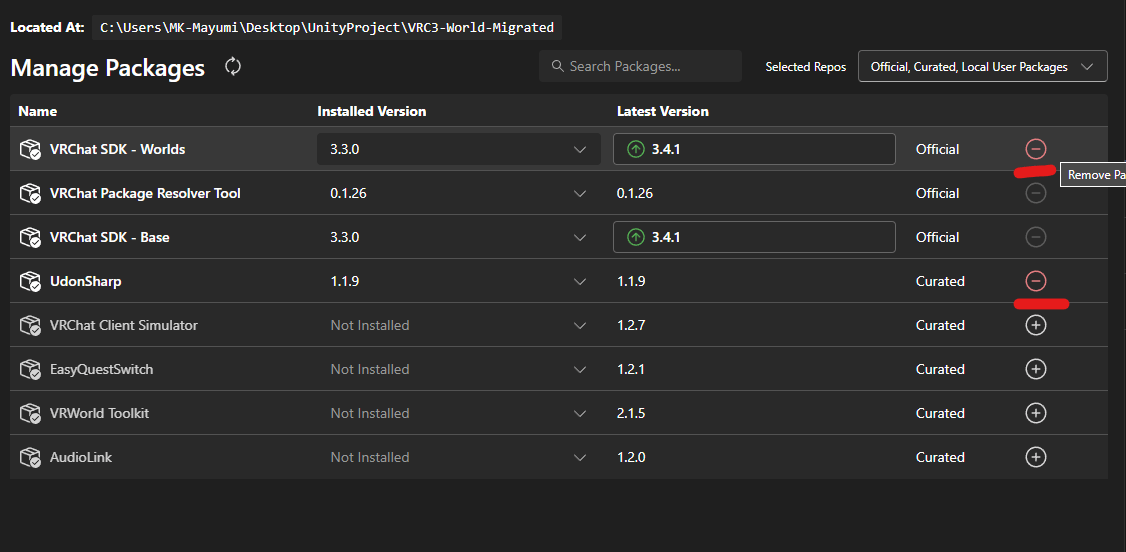
Task: Select the VRChat Client Simulator name
Action: [x=124, y=325]
